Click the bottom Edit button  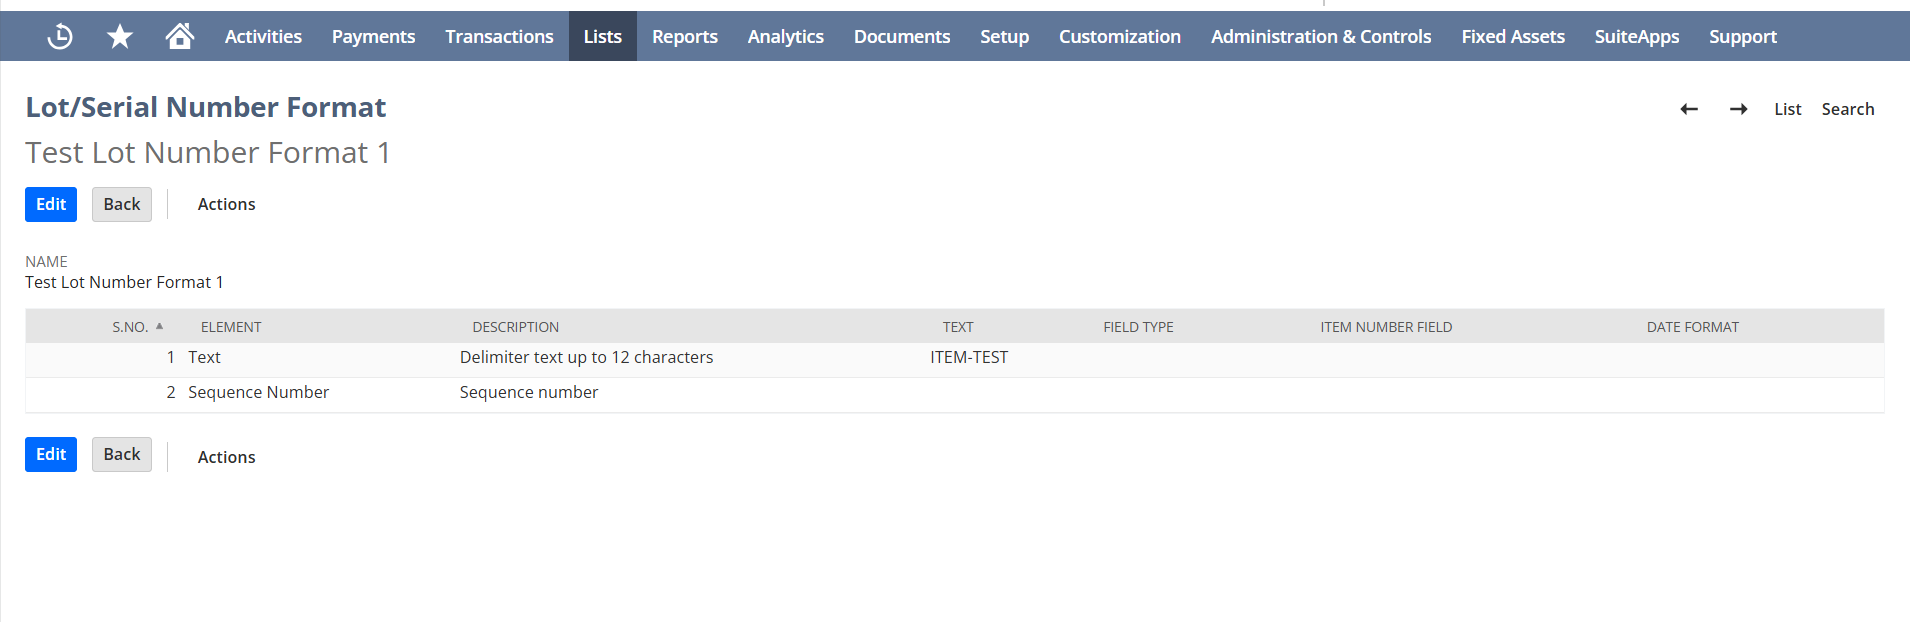coord(51,454)
